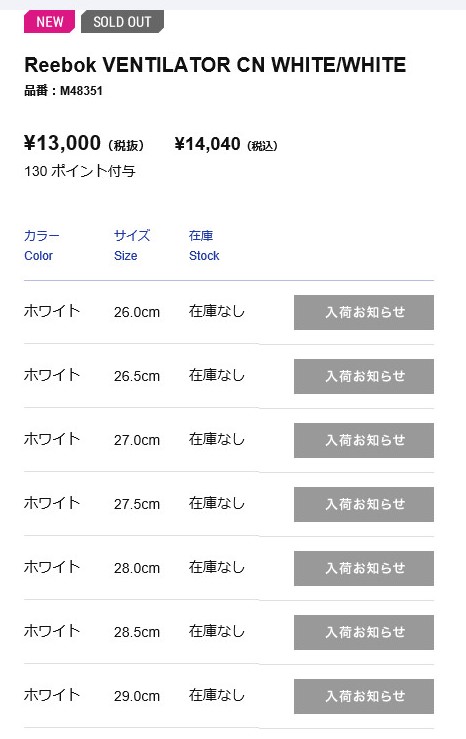466x739 pixels.
Task: Click restock notification button for 28.0cm
Action: click(x=364, y=568)
